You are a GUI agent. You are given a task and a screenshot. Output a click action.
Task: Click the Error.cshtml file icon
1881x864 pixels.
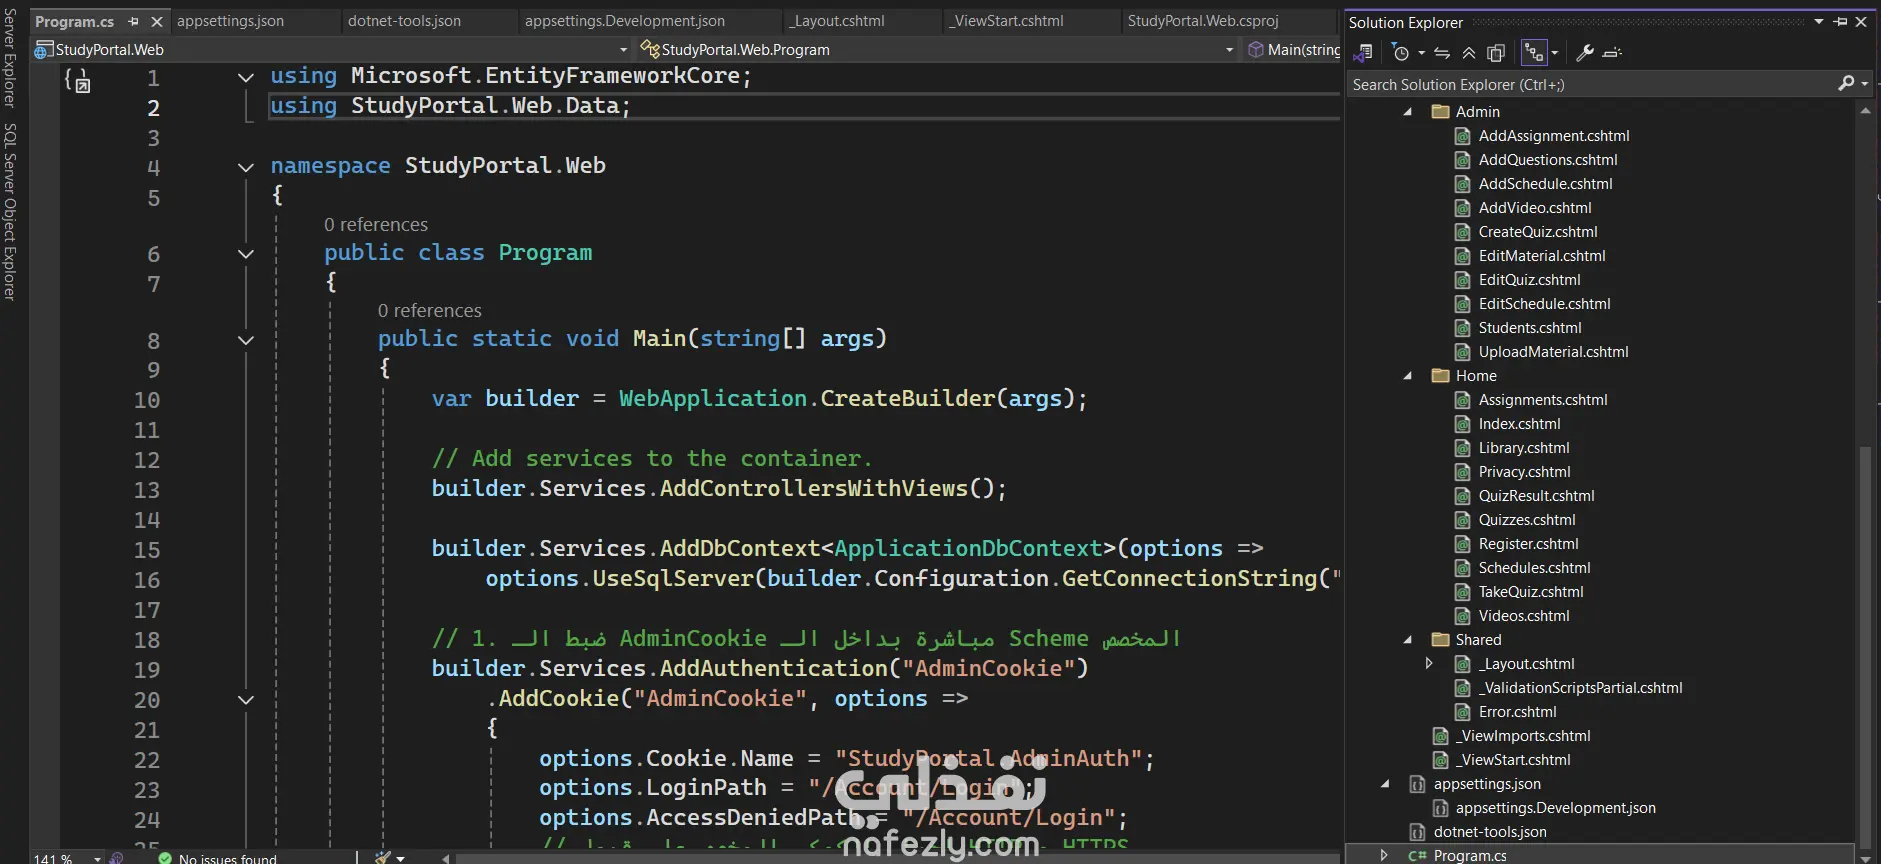[x=1462, y=712]
